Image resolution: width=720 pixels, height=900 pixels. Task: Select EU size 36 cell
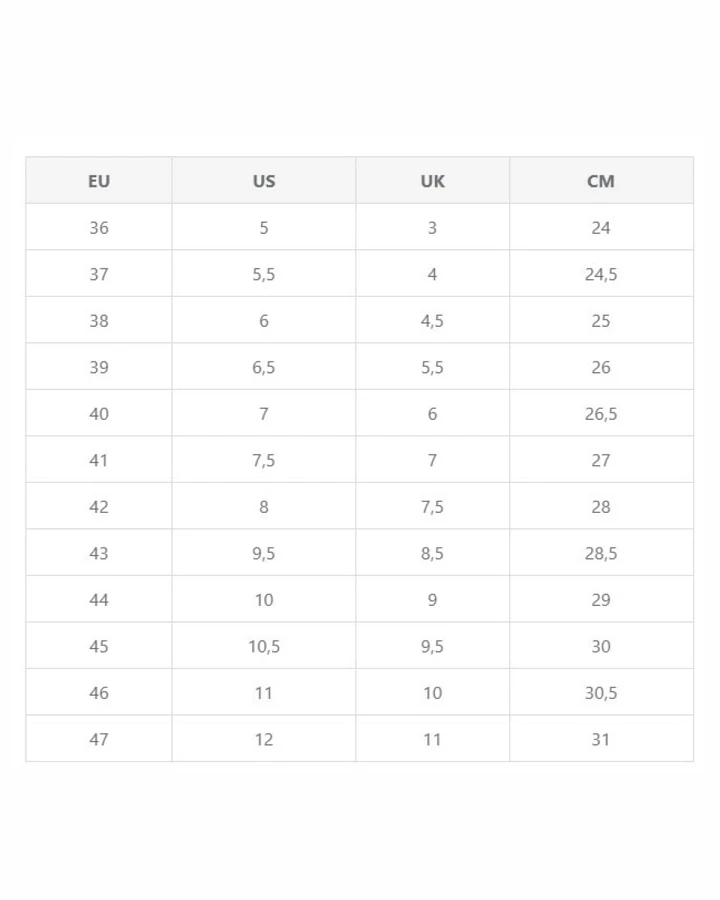tap(99, 227)
